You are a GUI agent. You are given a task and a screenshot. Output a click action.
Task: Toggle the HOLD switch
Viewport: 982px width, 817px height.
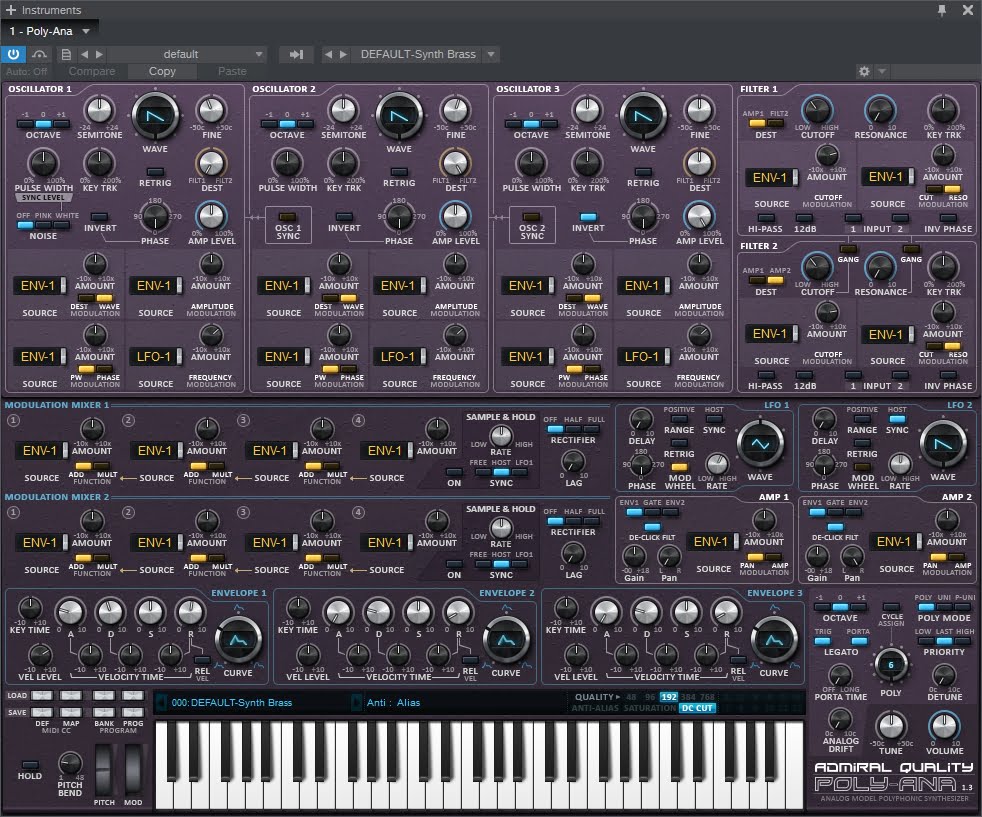[29, 764]
